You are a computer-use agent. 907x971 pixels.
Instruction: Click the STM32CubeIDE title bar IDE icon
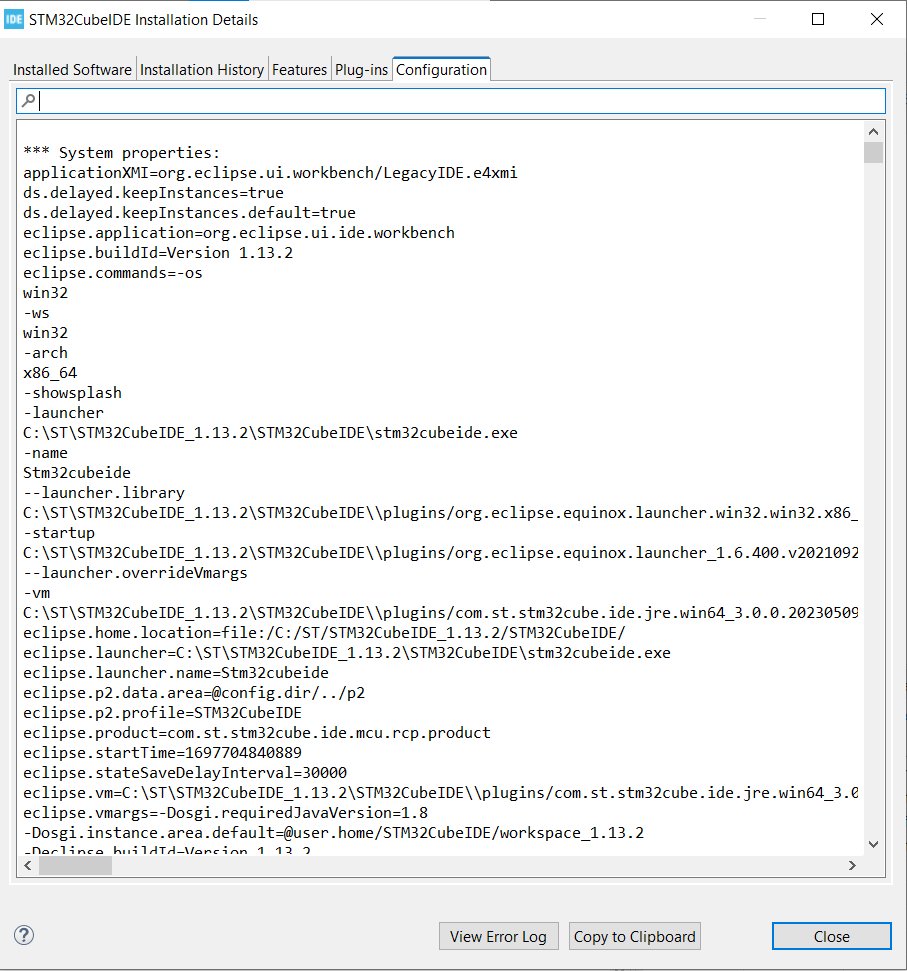click(x=14, y=19)
